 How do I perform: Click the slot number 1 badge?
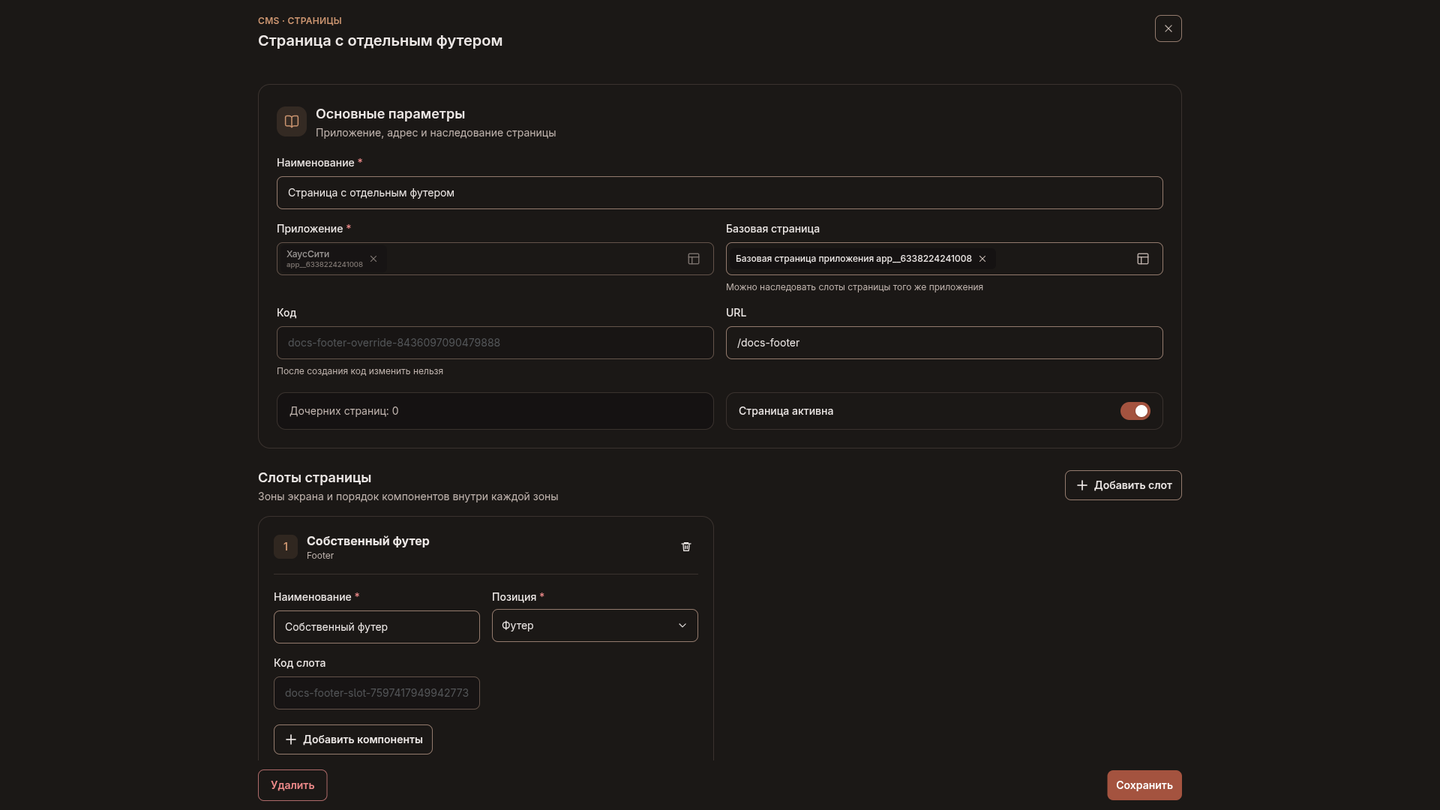pyautogui.click(x=286, y=547)
